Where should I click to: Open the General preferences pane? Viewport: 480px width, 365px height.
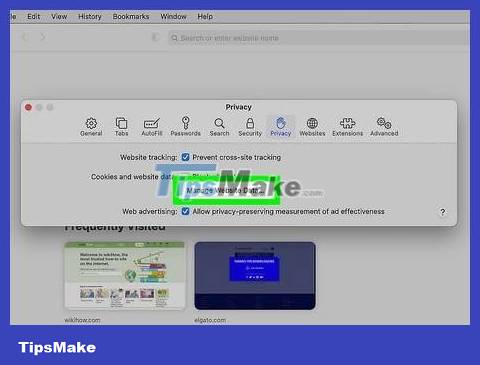pos(91,127)
